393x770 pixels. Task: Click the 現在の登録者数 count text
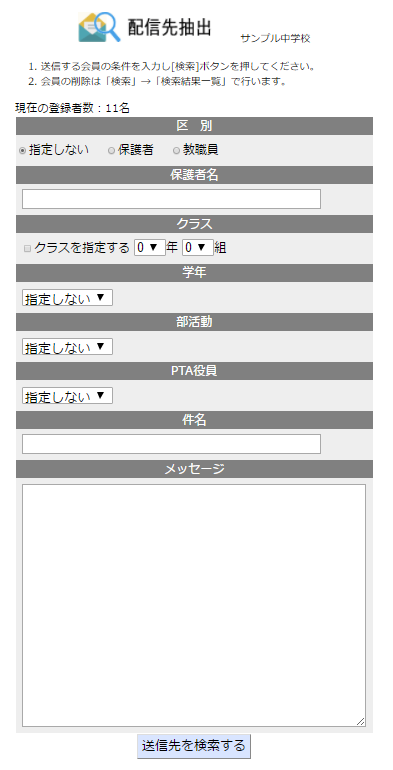coord(72,109)
